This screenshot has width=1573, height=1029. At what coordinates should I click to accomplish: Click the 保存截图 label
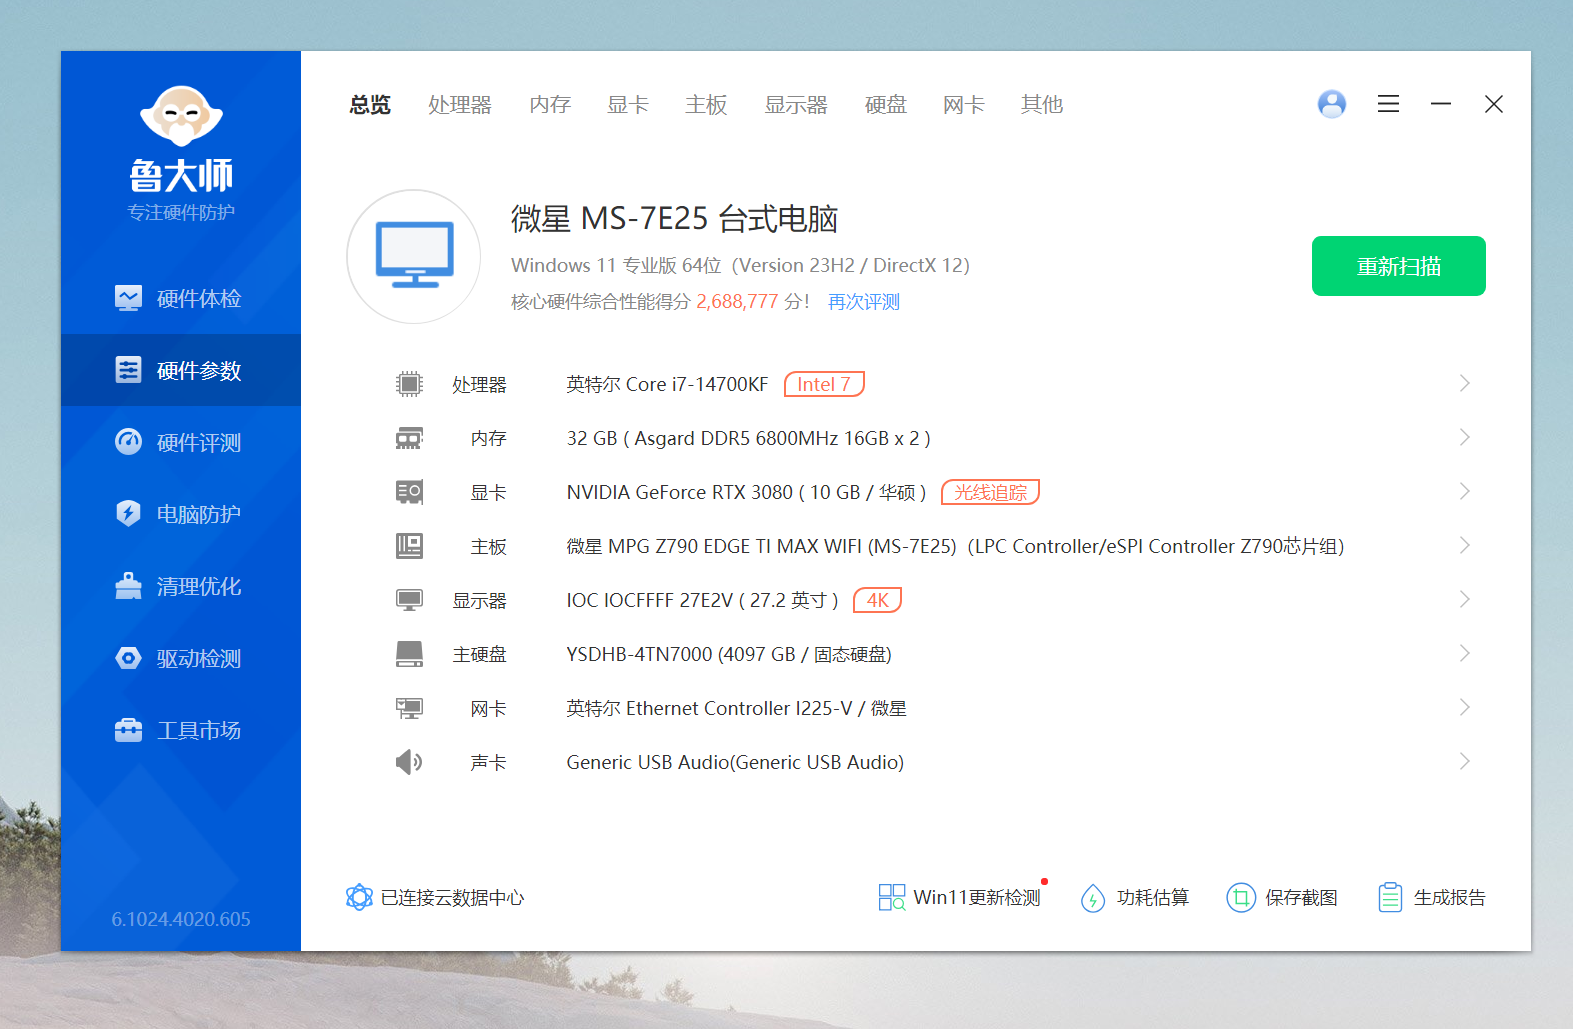1301,898
